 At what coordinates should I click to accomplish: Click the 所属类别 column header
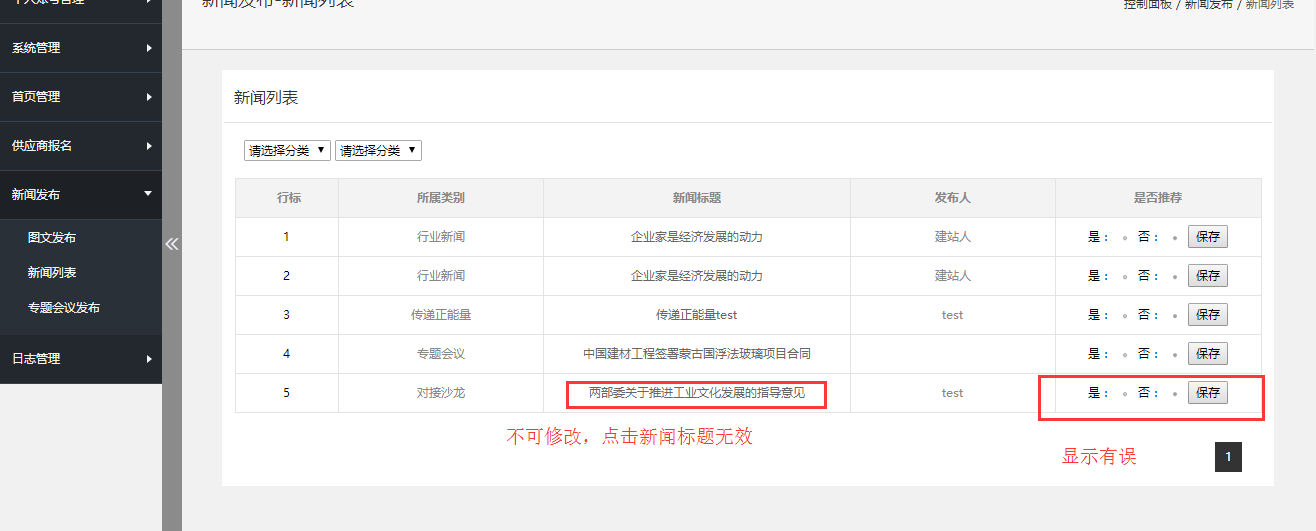(441, 198)
